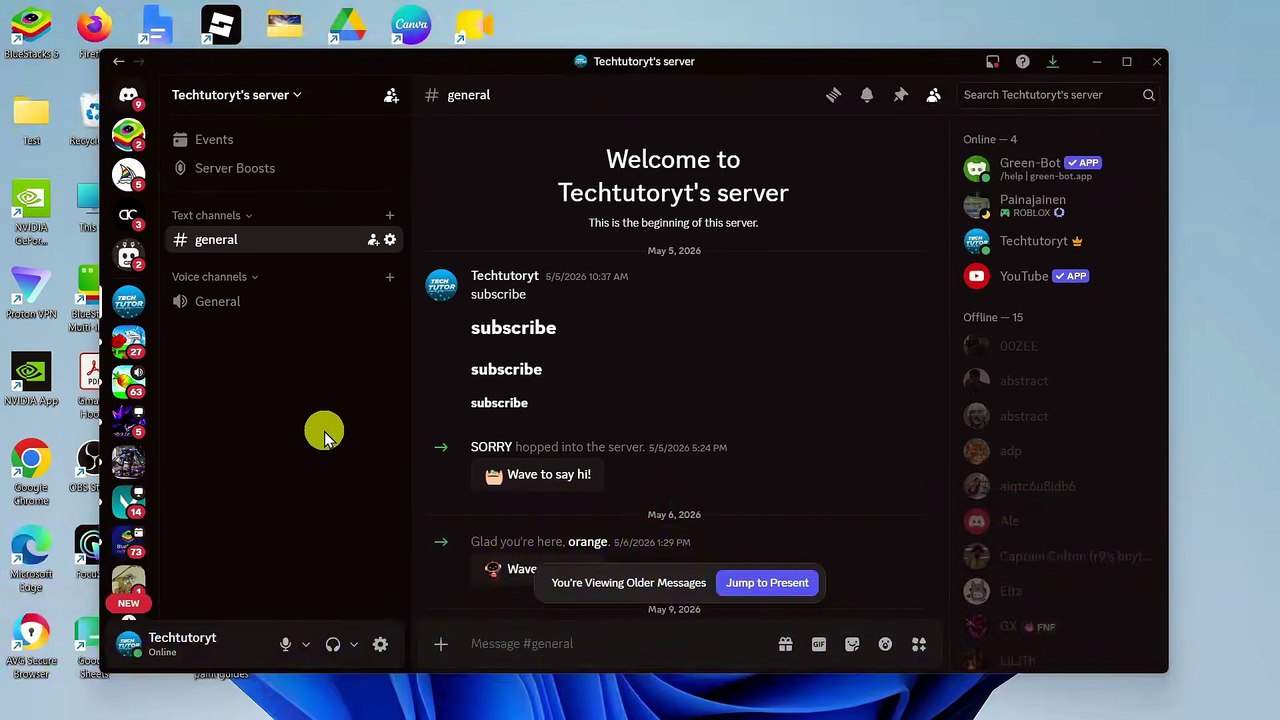Click the back navigation arrow

(x=118, y=62)
